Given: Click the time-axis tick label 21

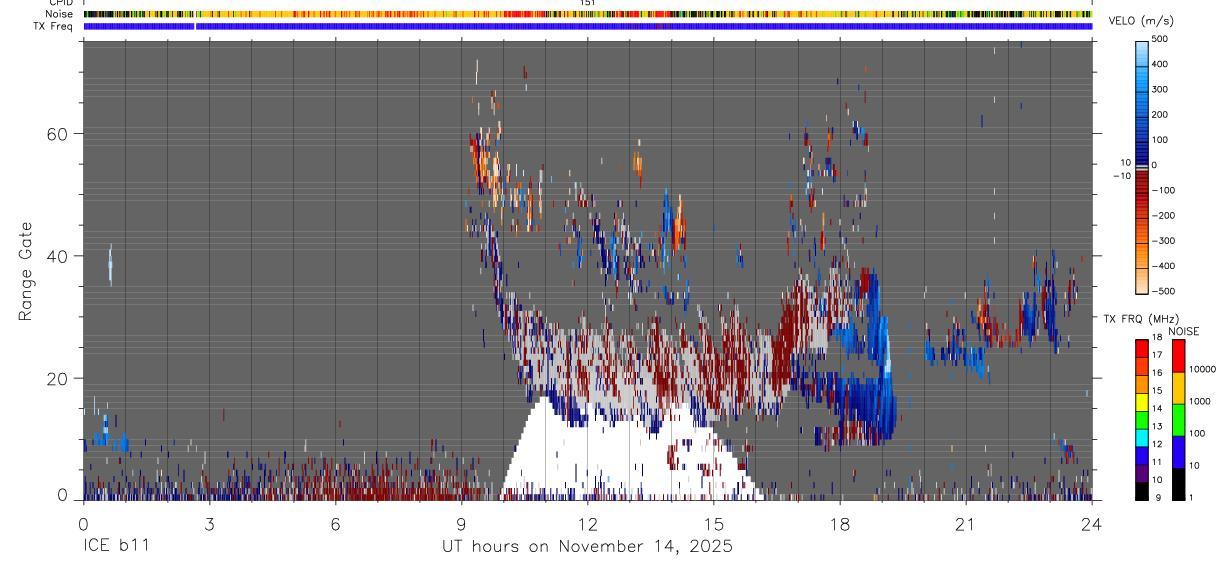Looking at the screenshot, I should click(x=965, y=524).
